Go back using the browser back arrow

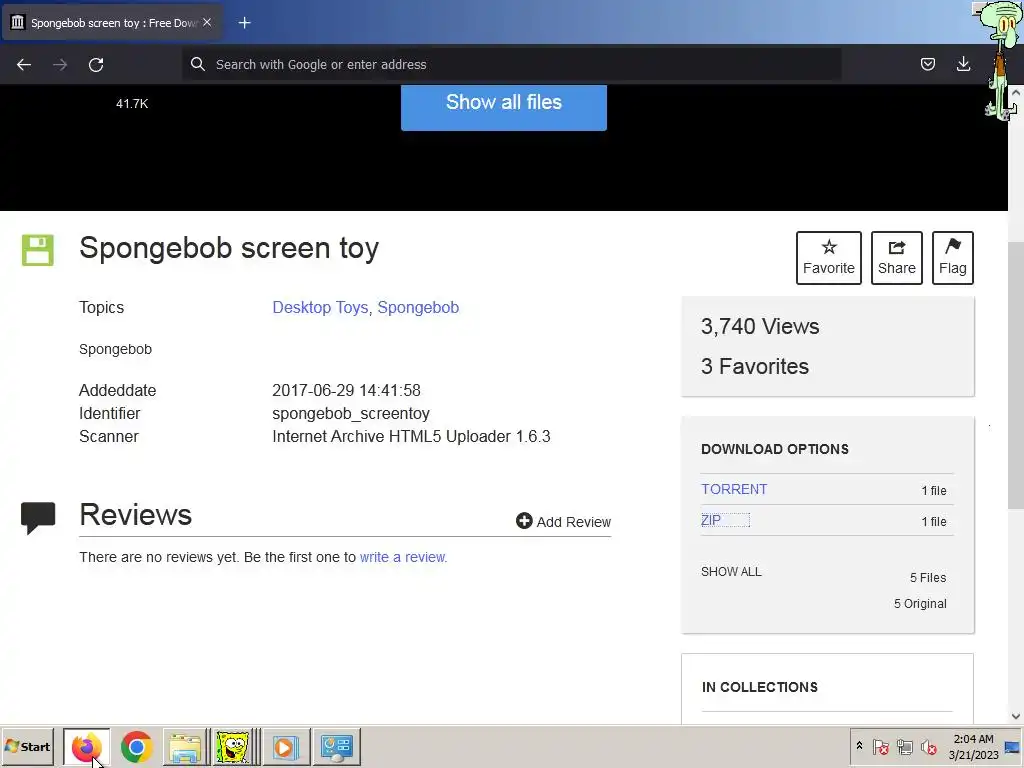pos(24,64)
